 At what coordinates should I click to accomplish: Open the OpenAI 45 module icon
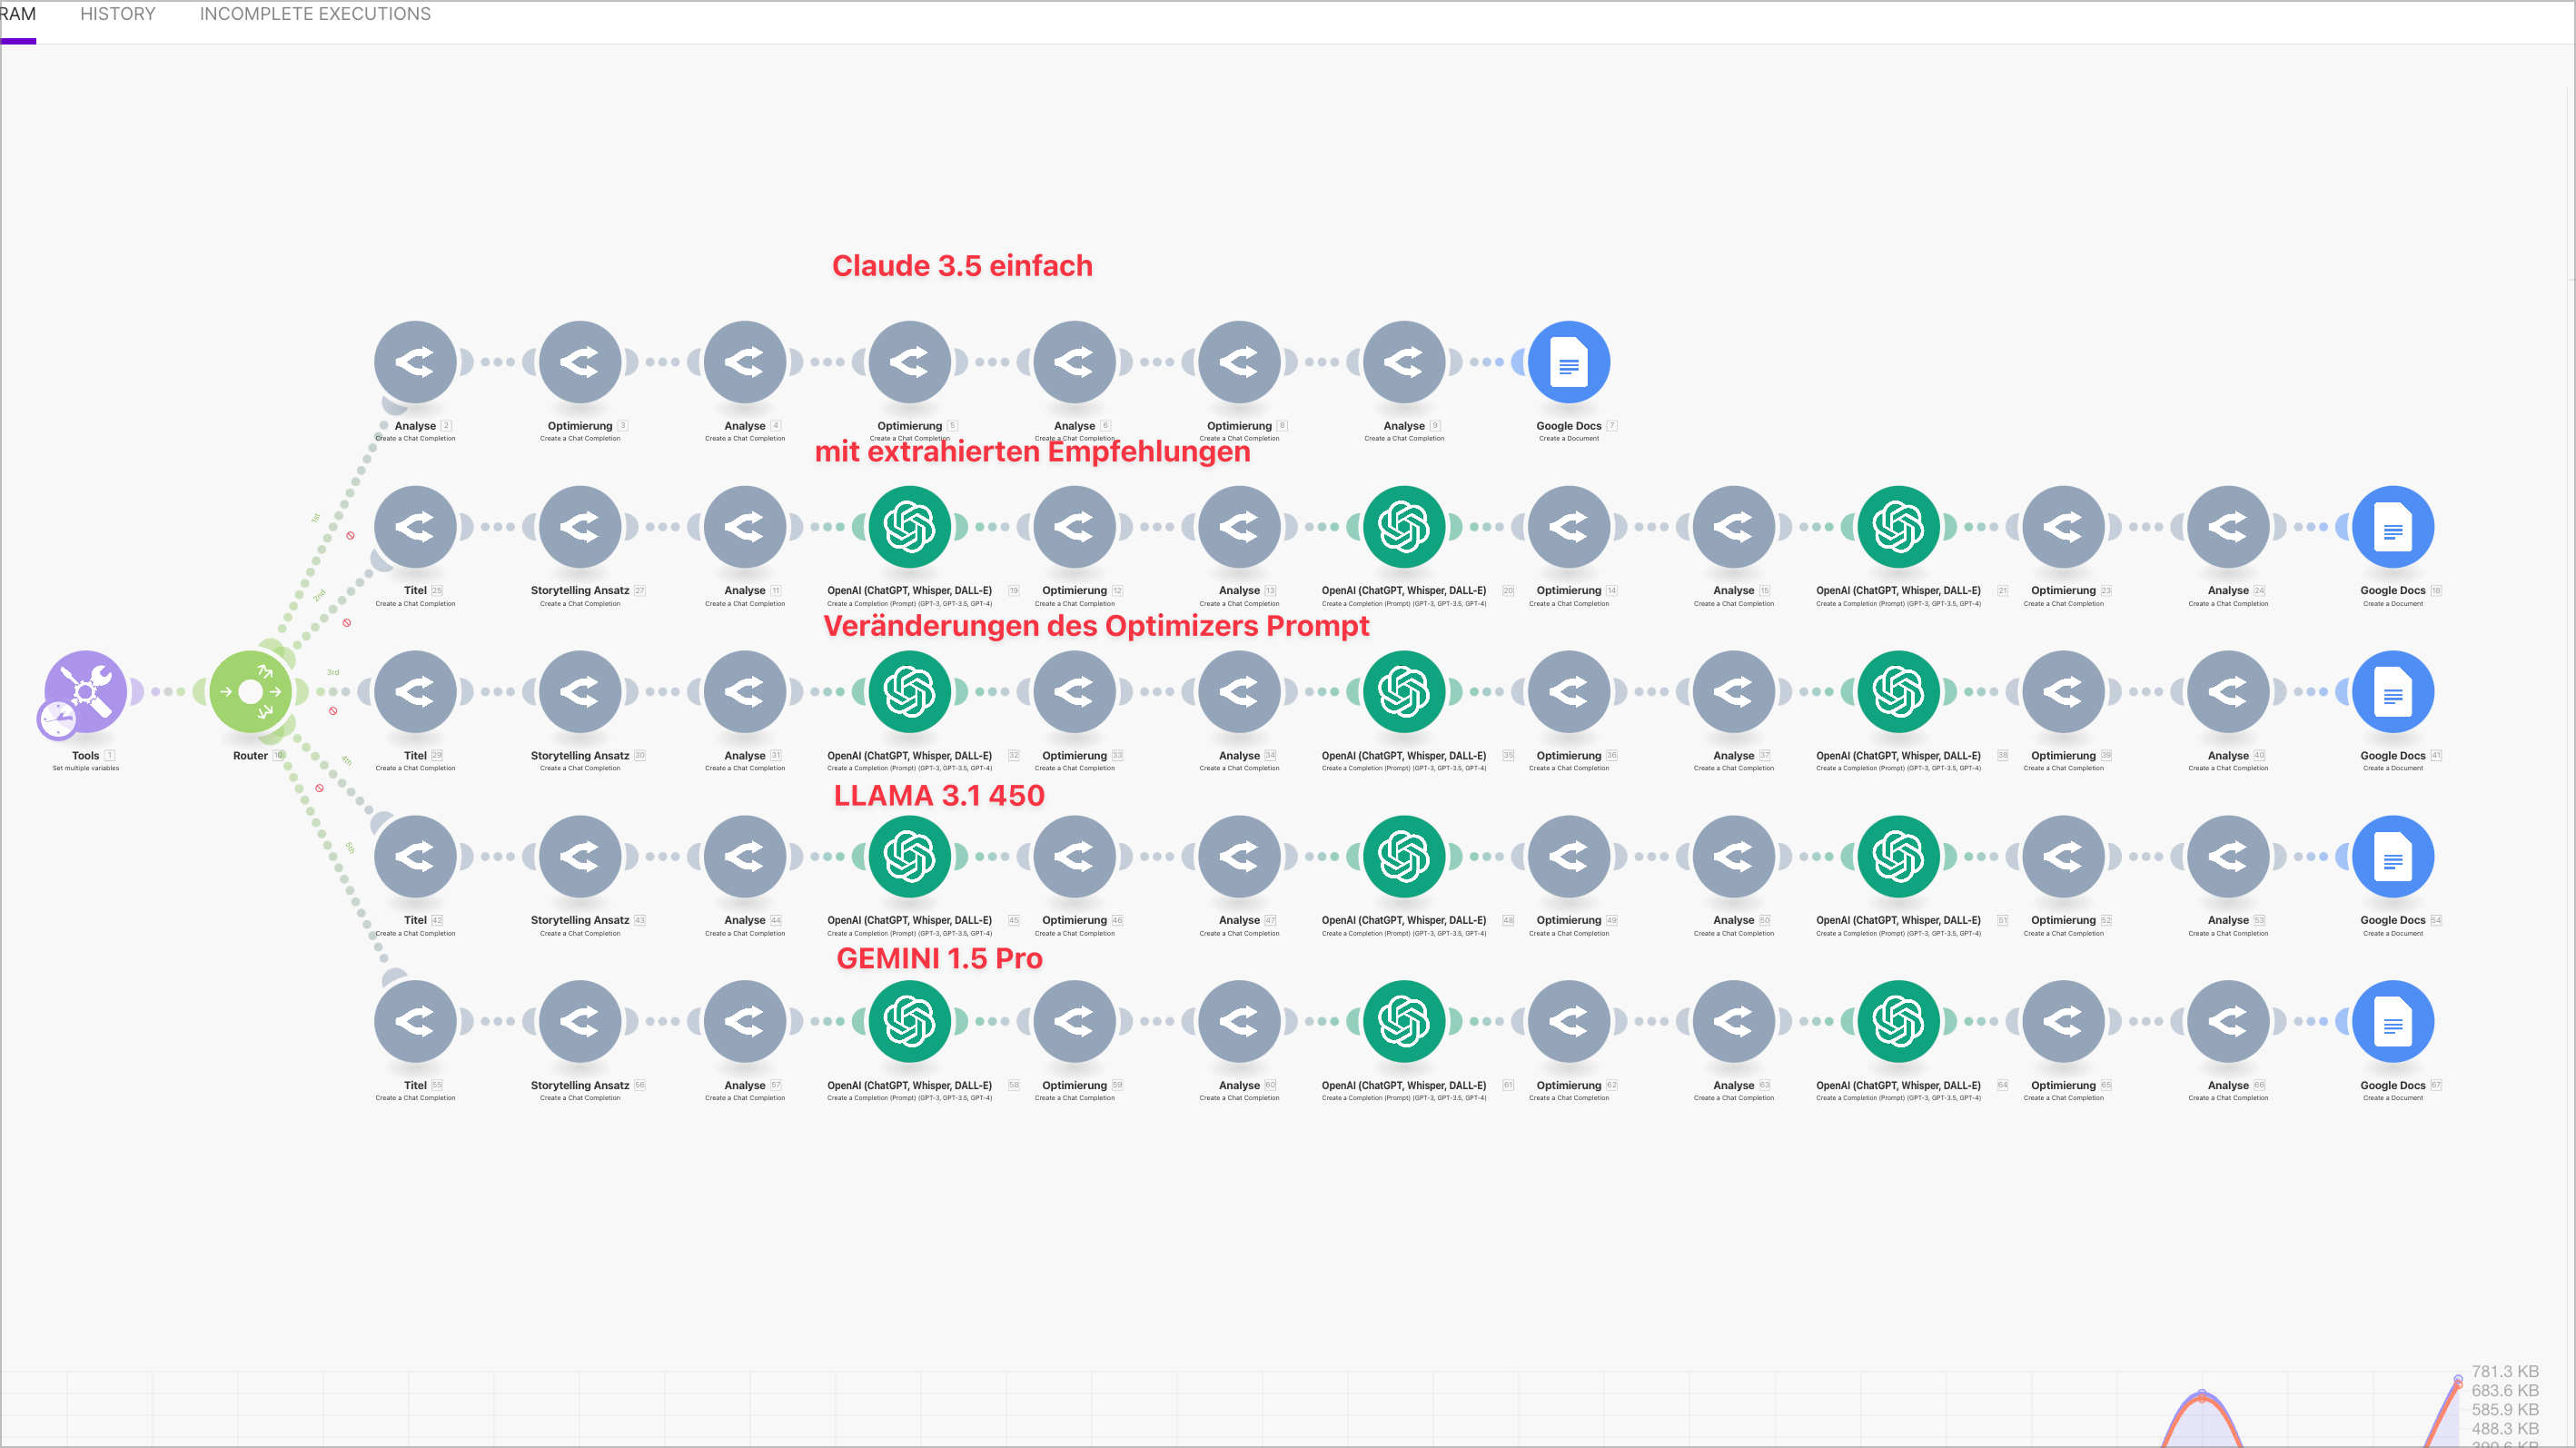tap(910, 857)
